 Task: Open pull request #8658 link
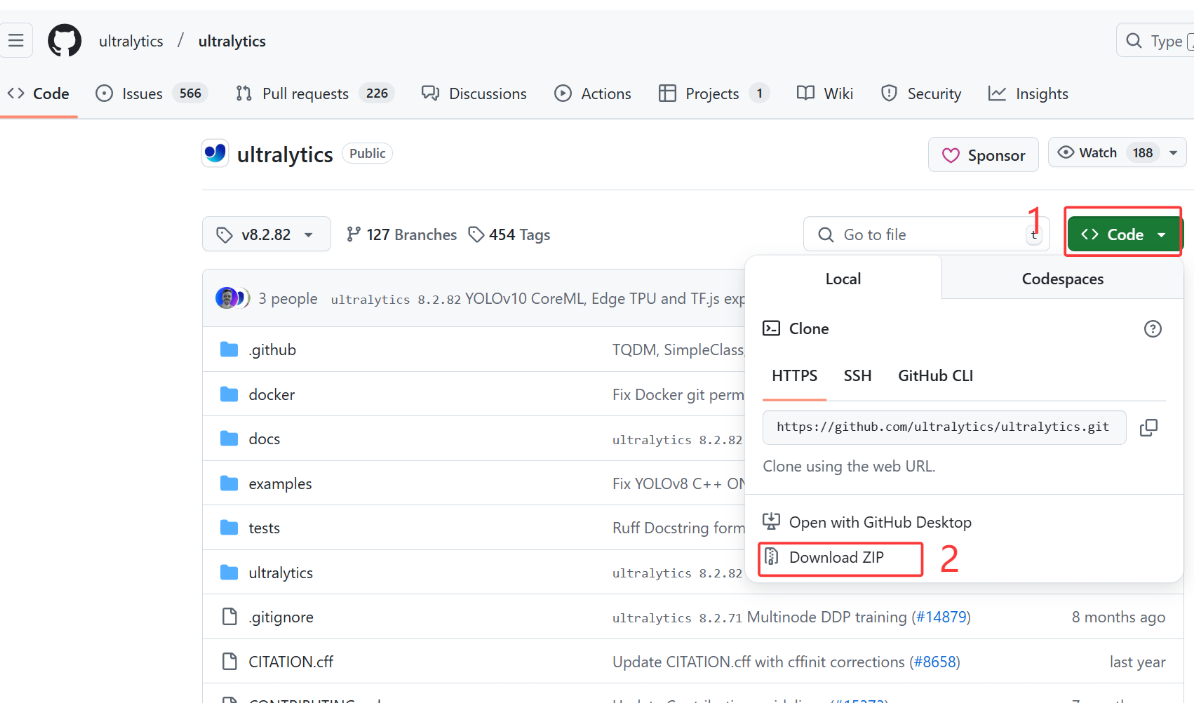tap(935, 662)
